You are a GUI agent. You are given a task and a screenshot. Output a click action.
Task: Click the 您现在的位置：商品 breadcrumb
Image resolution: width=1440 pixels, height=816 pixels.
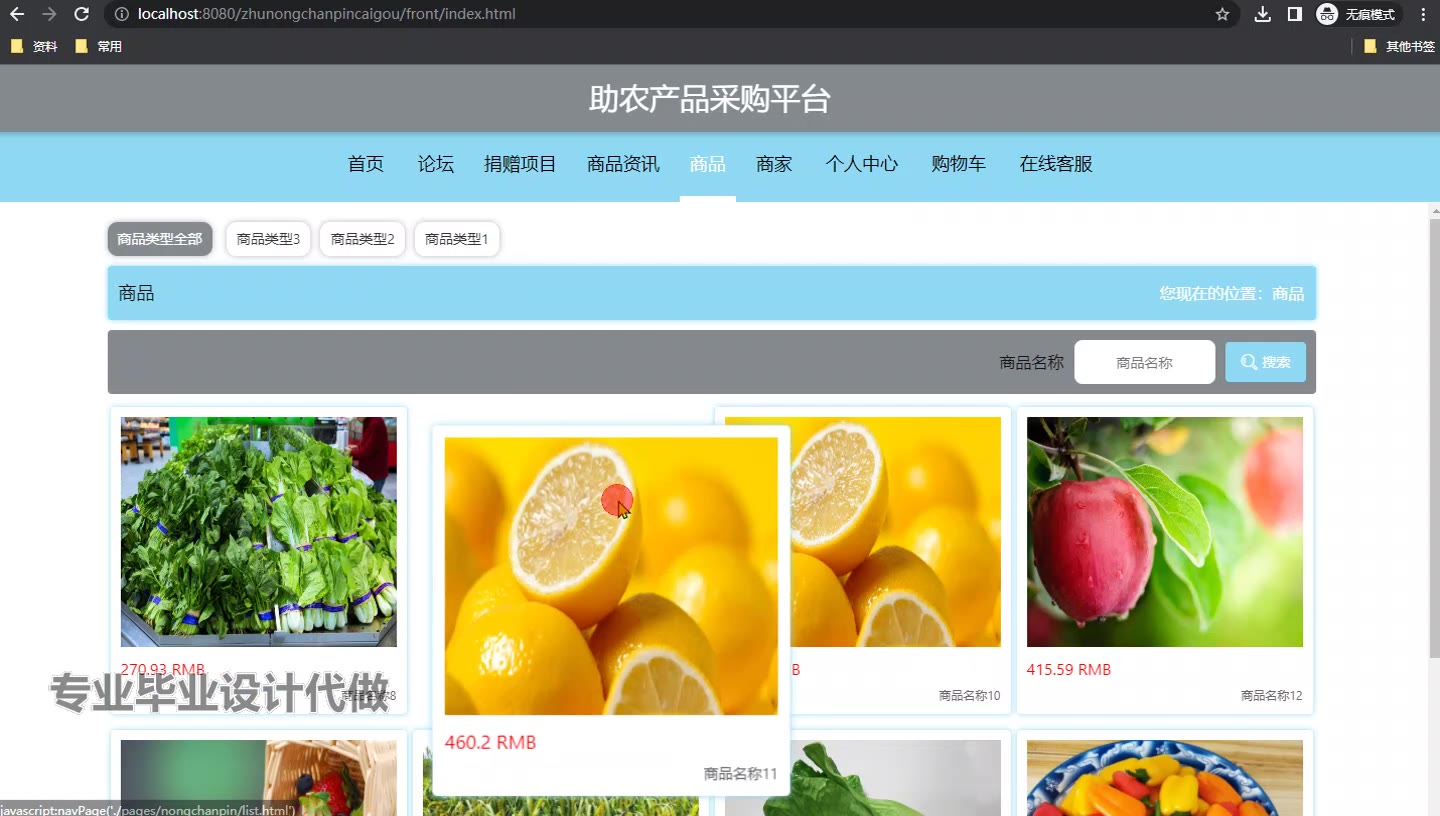(1232, 293)
